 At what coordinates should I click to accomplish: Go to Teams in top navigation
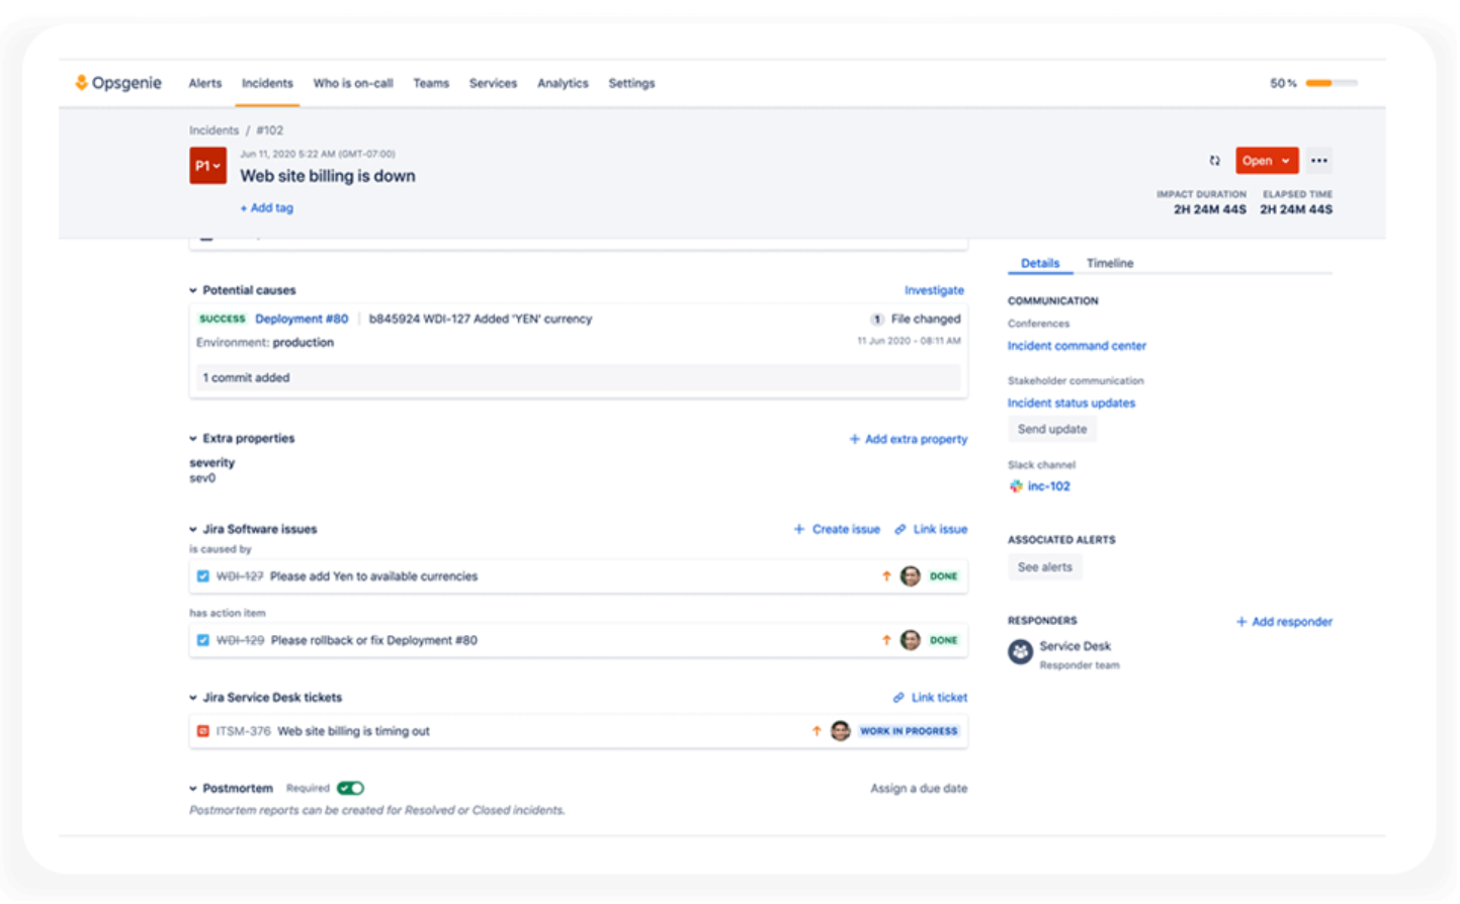(431, 84)
